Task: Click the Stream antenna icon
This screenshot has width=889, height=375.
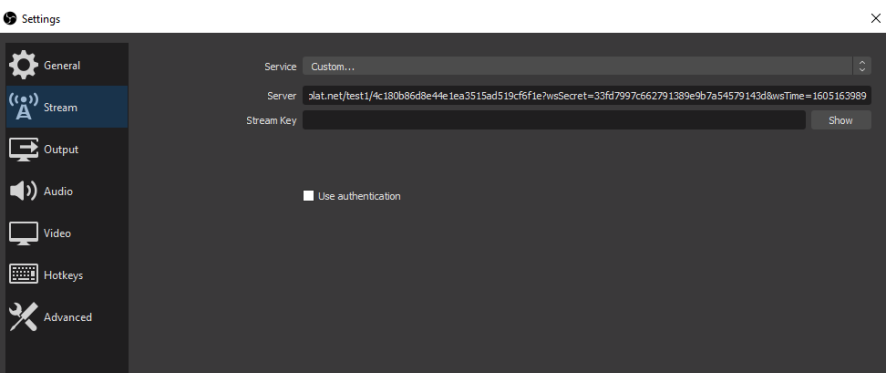Action: (23, 107)
